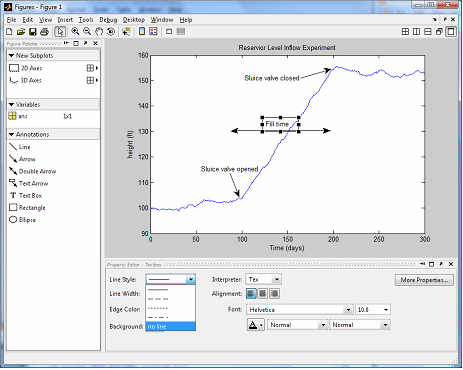
Task: Select the 'Fill time' text box in plot
Action: tap(280, 124)
